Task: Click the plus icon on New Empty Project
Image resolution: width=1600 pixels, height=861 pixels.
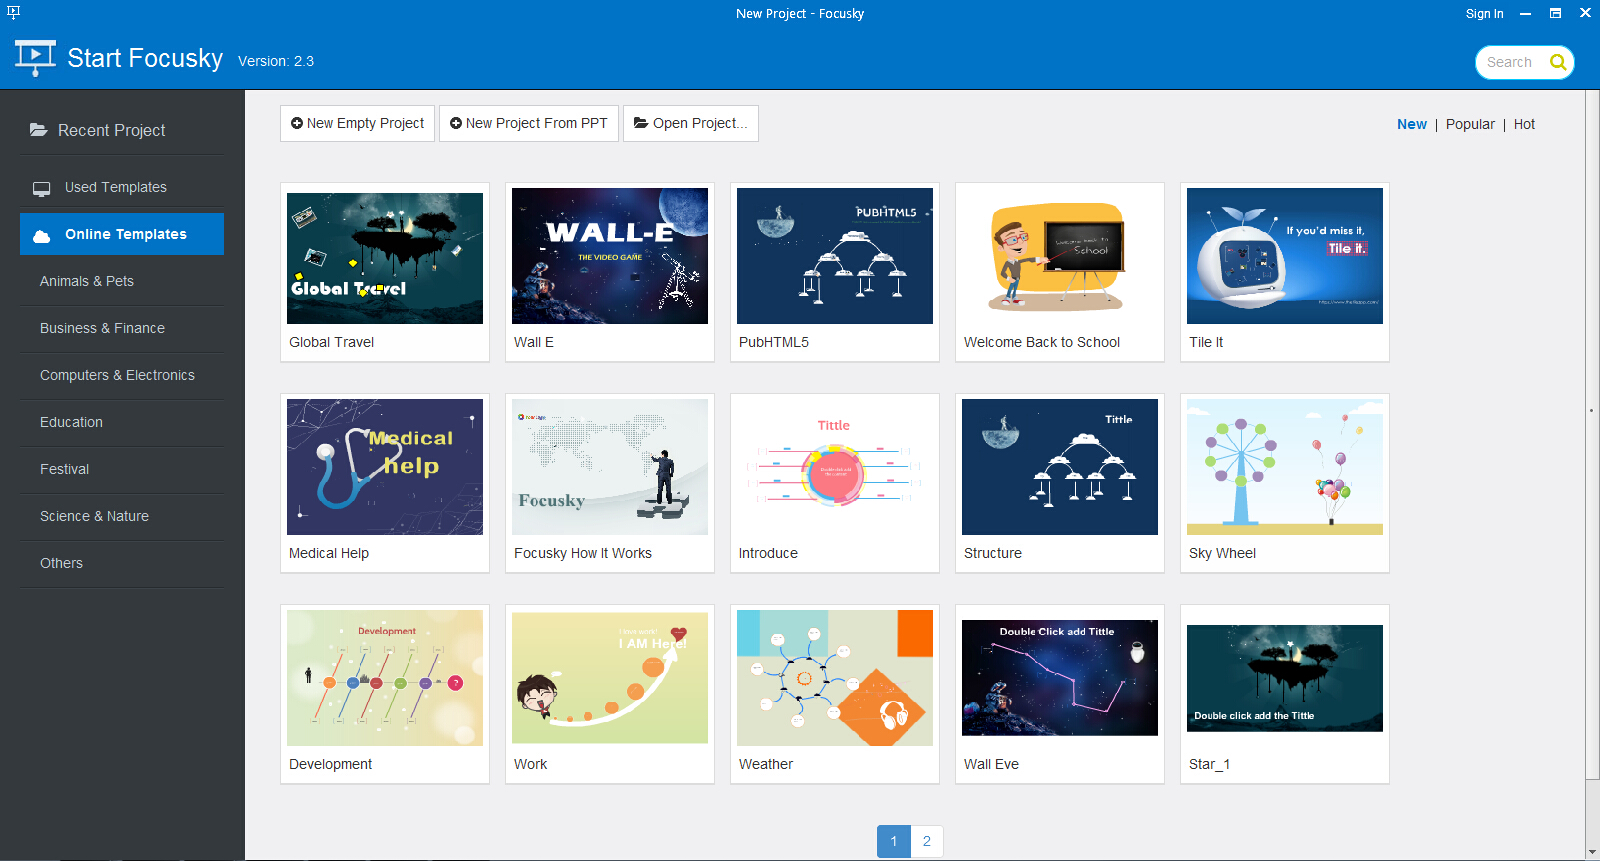Action: (297, 123)
